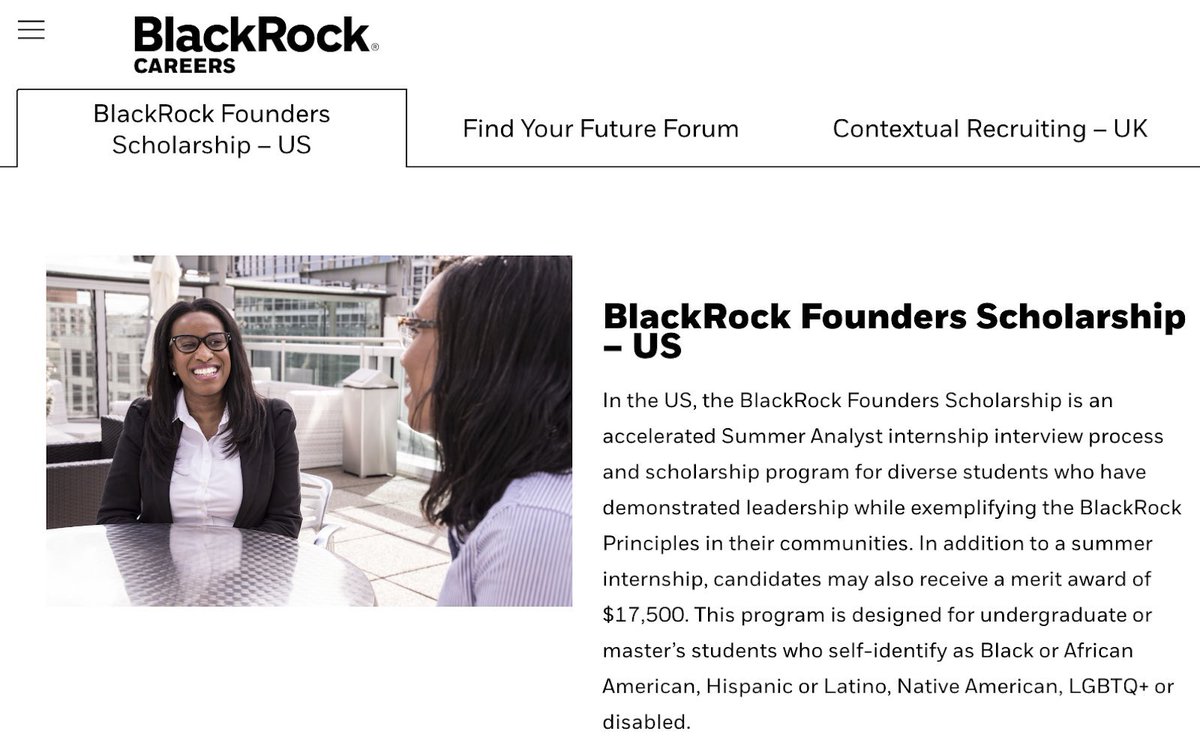Viewport: 1200px width, 740px height.
Task: Click "Hispanic or Latino" in the paragraph
Action: [795, 686]
